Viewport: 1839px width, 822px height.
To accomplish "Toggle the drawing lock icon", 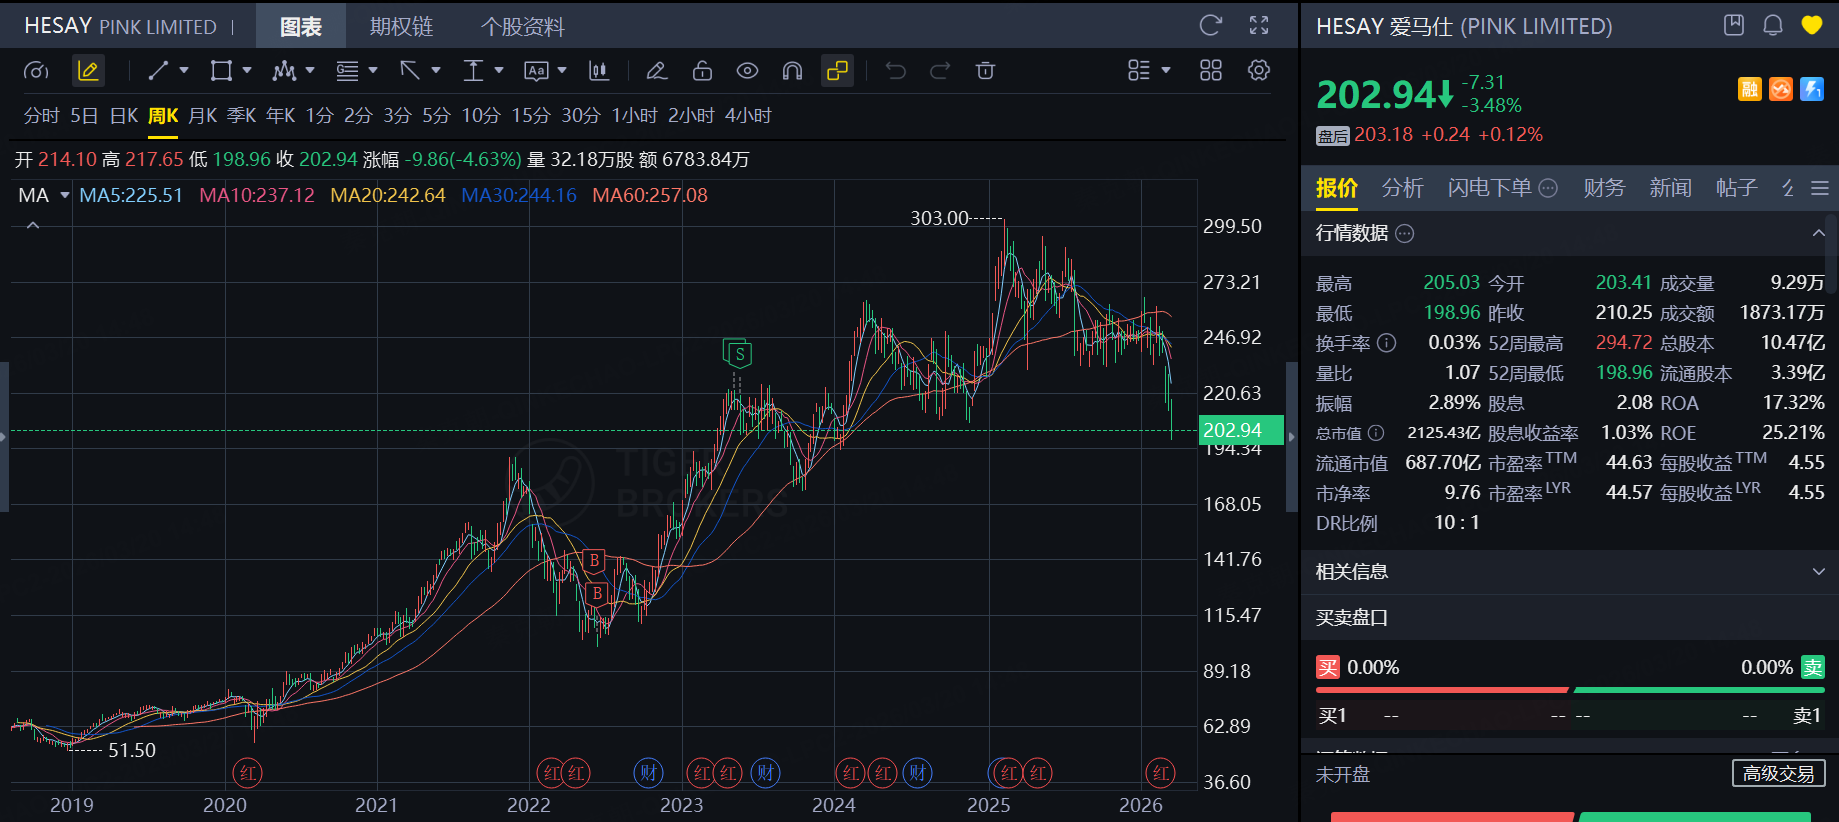I will [702, 71].
